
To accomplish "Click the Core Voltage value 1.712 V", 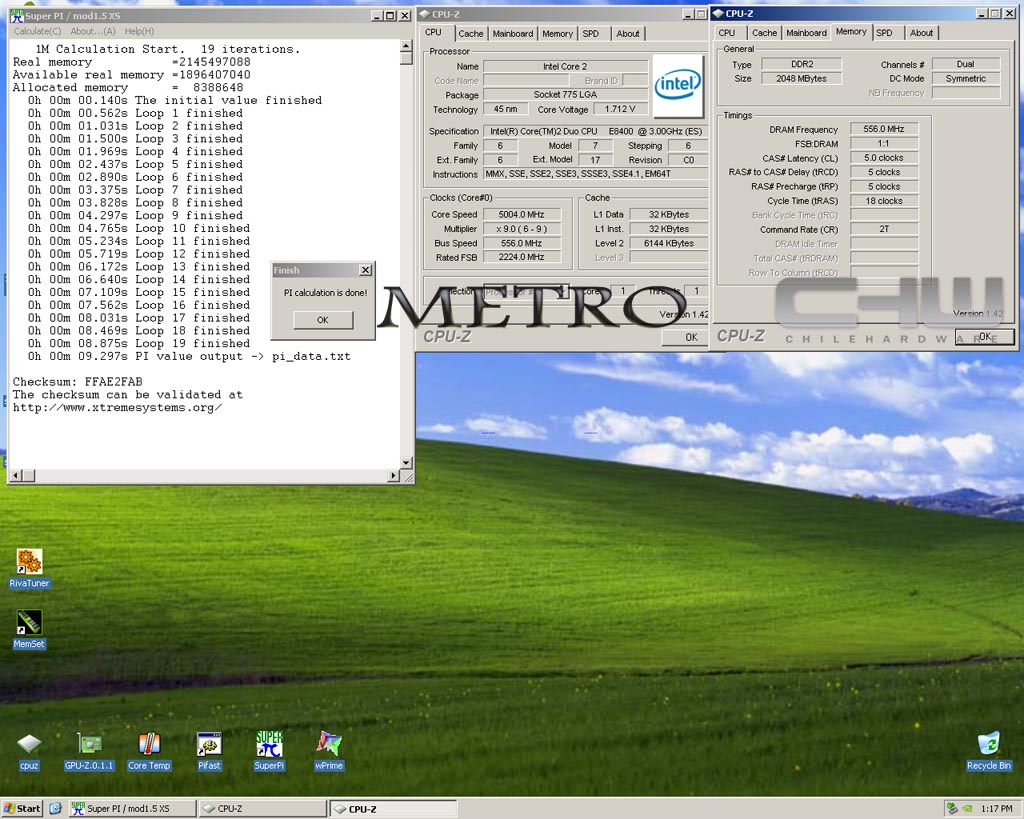I will pos(620,109).
